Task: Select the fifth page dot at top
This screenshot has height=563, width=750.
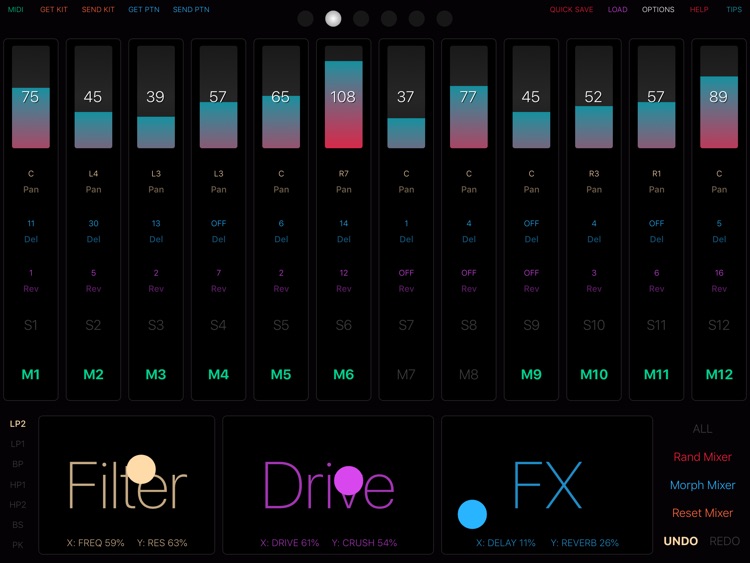Action: tap(417, 19)
